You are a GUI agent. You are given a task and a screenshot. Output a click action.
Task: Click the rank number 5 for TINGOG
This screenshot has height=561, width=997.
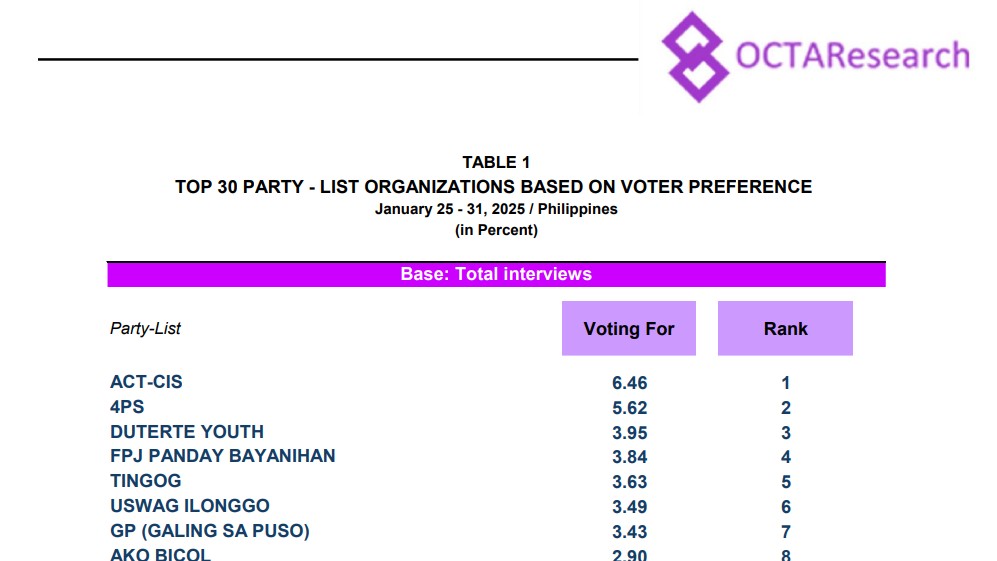click(x=786, y=482)
